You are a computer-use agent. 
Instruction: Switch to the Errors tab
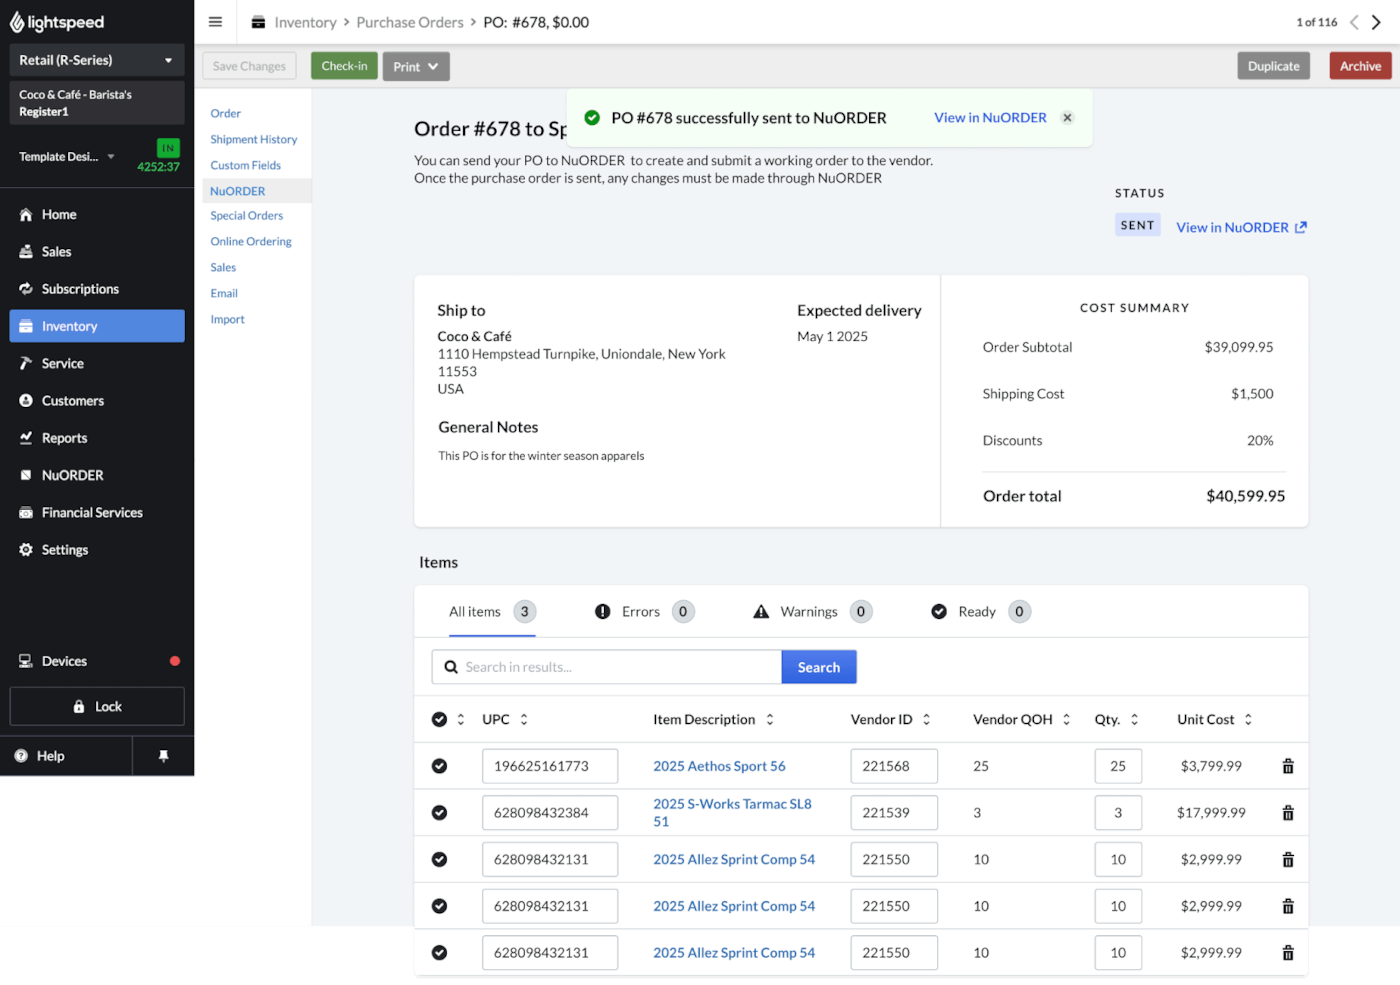(x=644, y=612)
